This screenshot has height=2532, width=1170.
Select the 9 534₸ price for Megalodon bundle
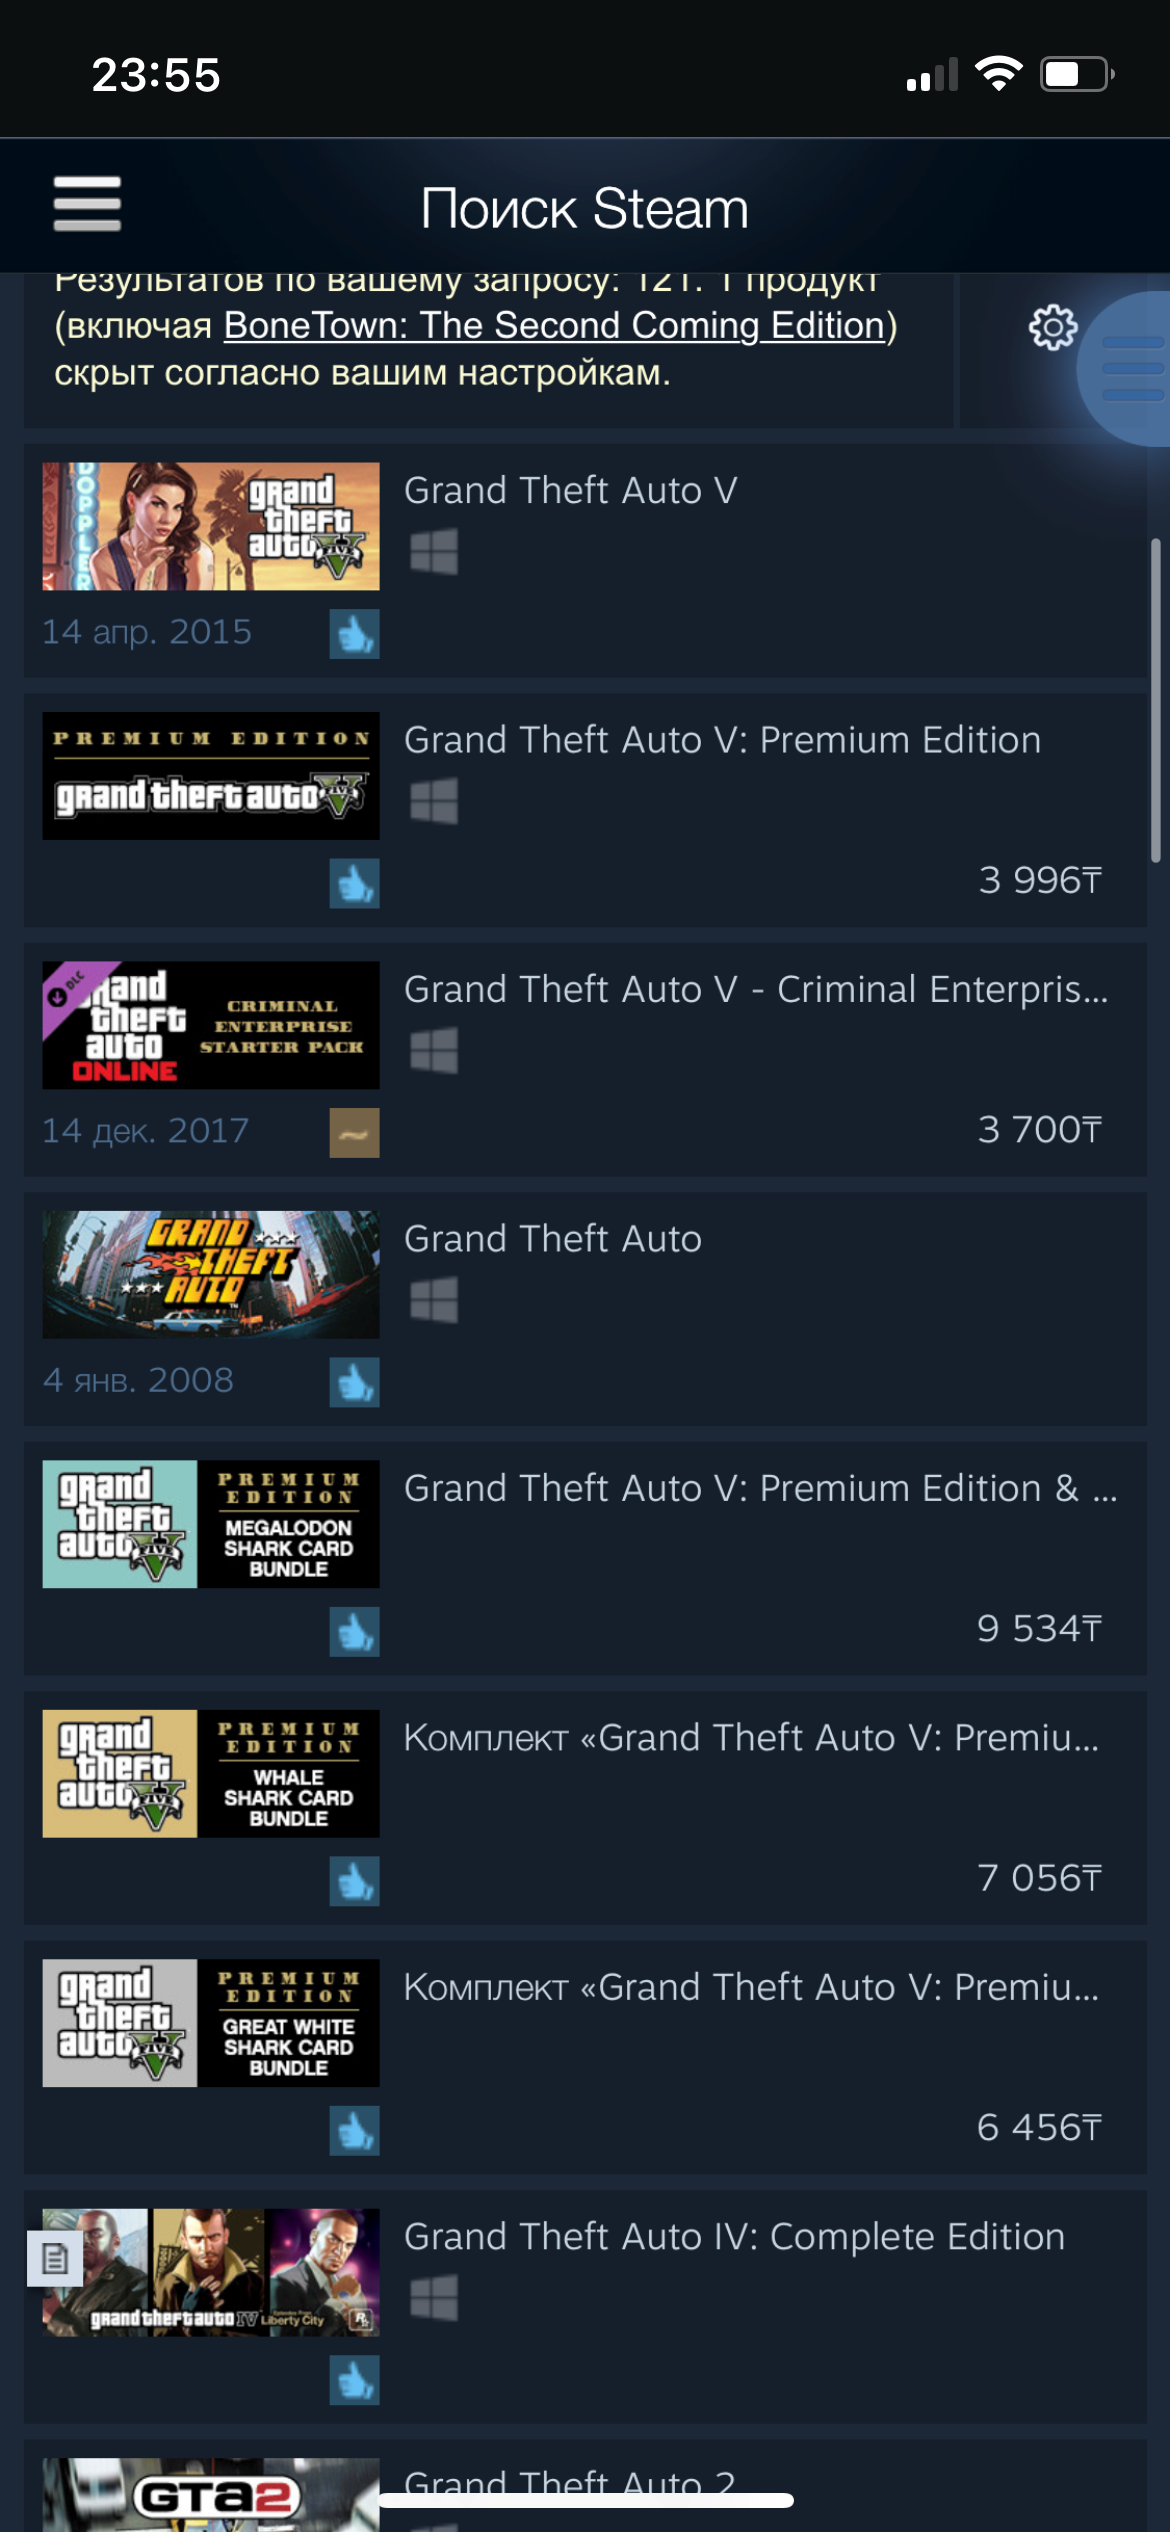[1040, 1628]
